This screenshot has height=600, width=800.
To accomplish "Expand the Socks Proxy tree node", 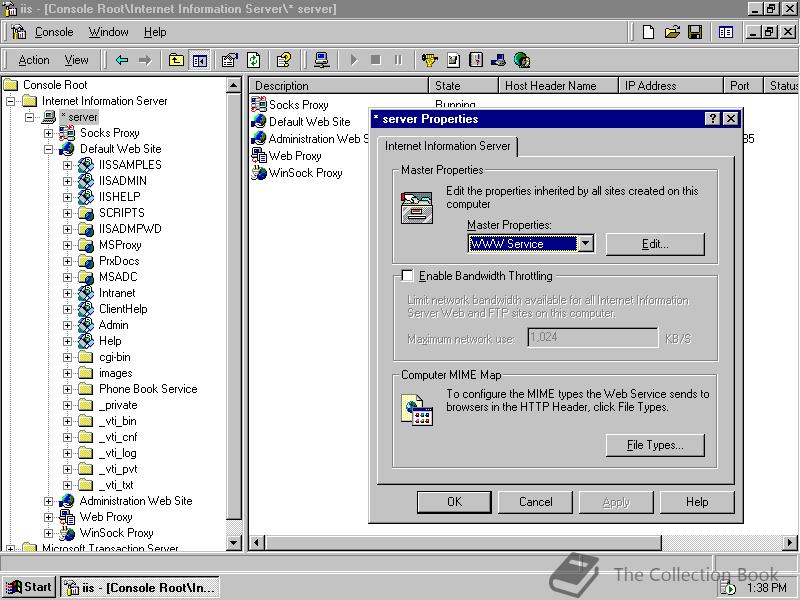I will [x=48, y=133].
